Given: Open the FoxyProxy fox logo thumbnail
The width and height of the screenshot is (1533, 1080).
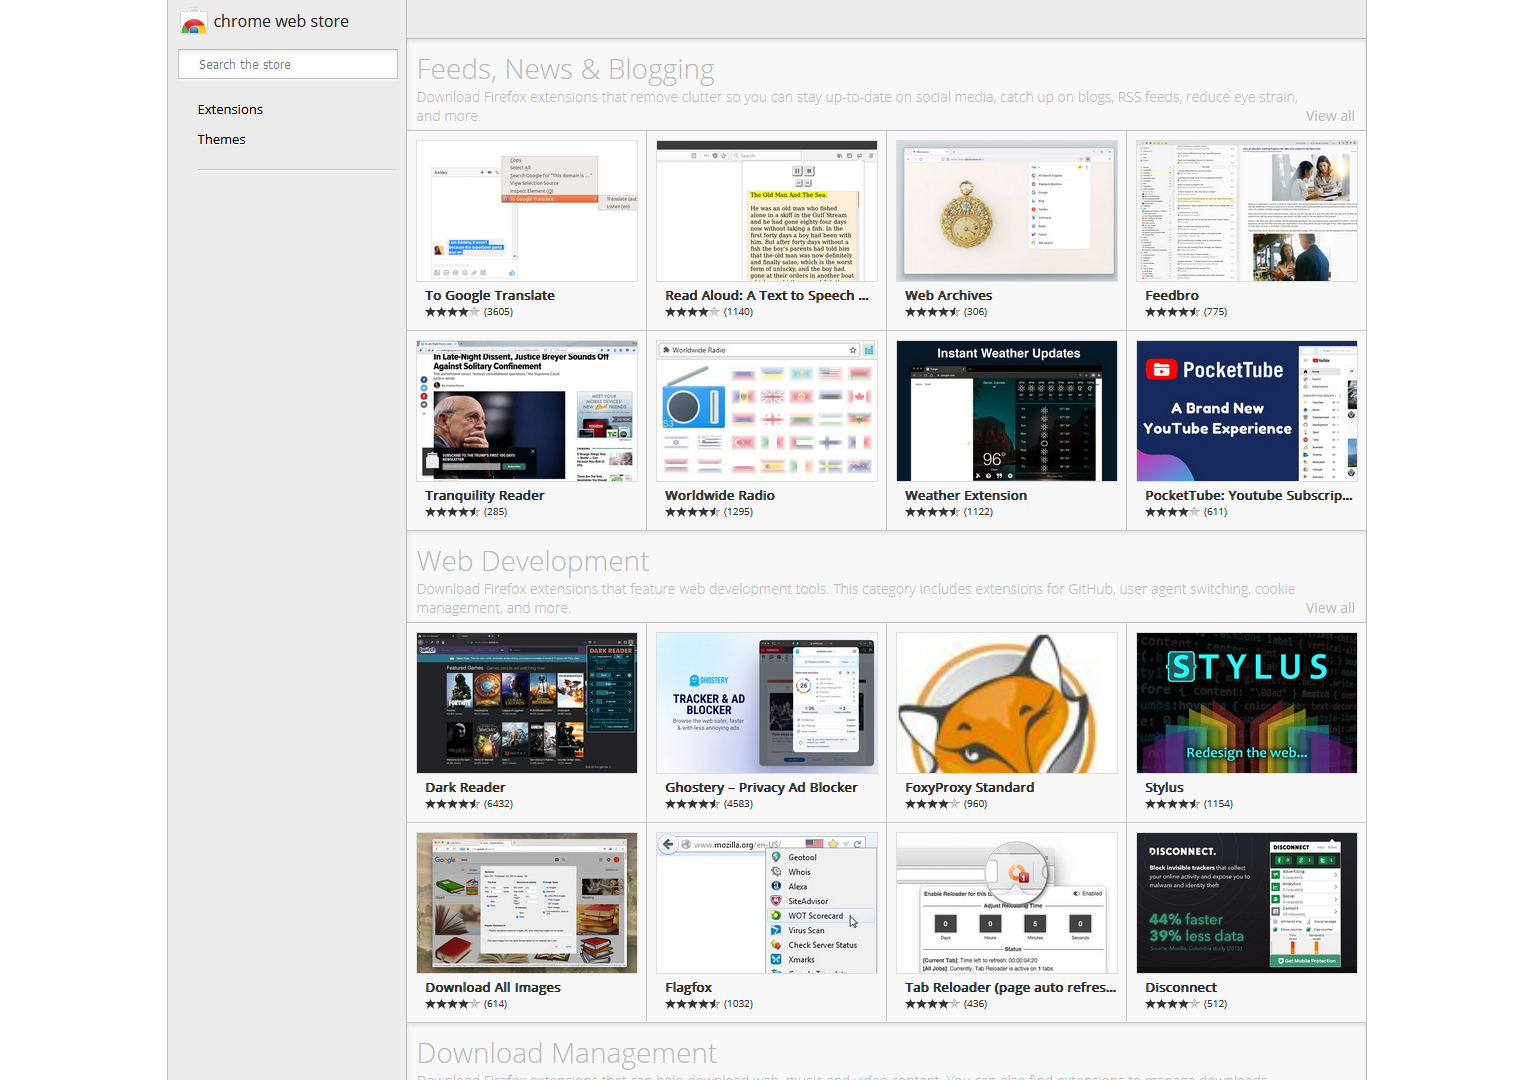Looking at the screenshot, I should click(1007, 703).
